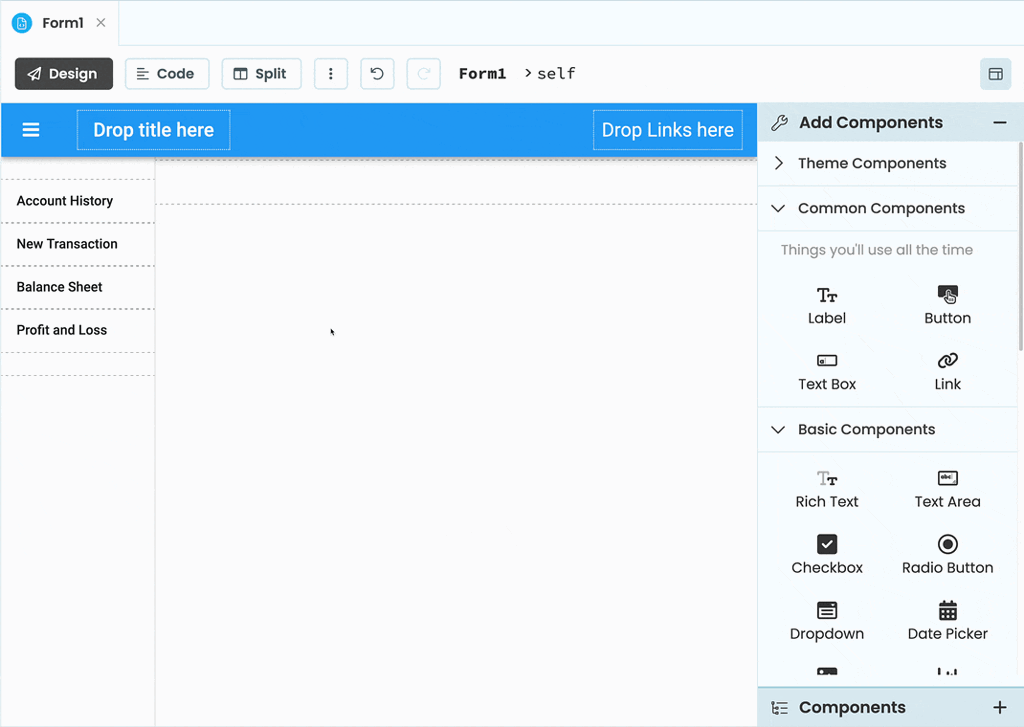This screenshot has width=1024, height=727.
Task: Open the Split view mode
Action: (261, 73)
